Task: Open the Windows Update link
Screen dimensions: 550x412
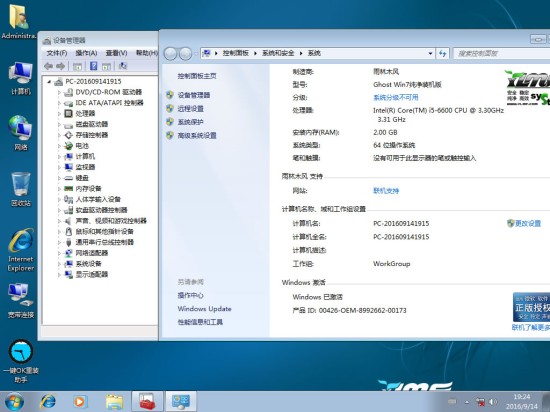Action: [204, 309]
